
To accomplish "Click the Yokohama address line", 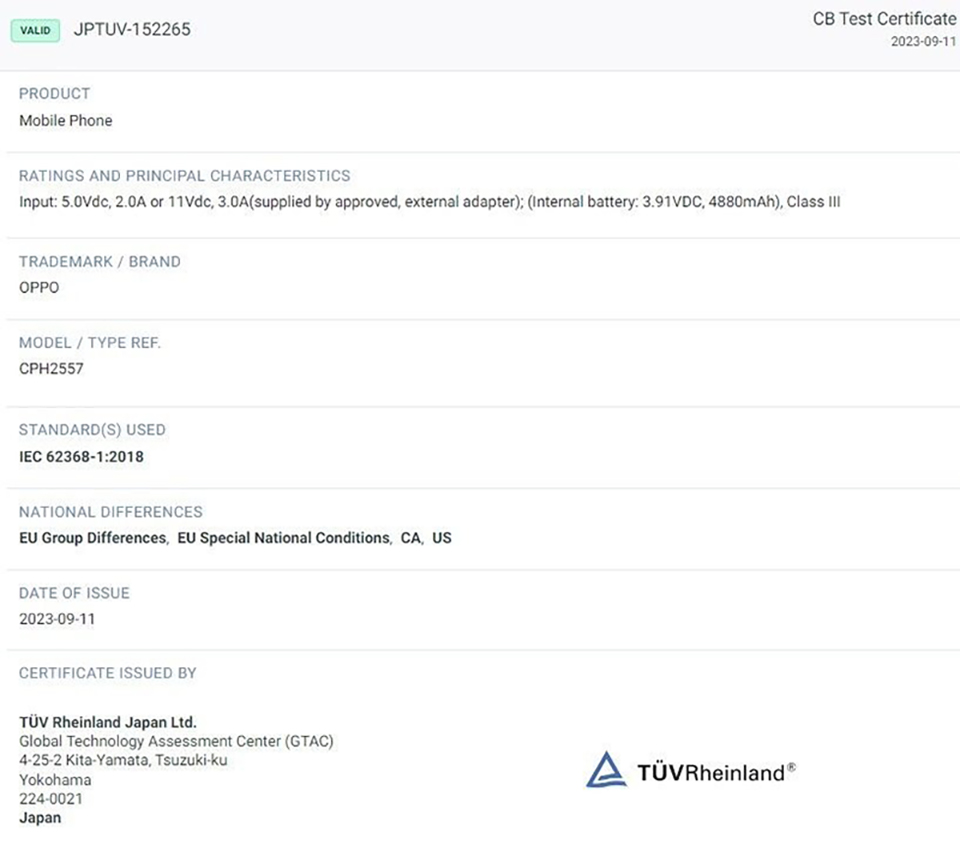I will point(55,780).
